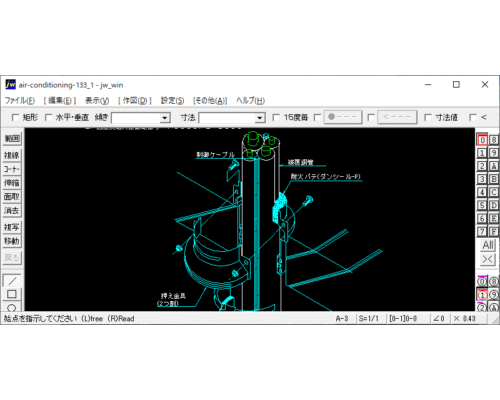
Task: Enable the 15度毎 checkbox
Action: click(276, 117)
